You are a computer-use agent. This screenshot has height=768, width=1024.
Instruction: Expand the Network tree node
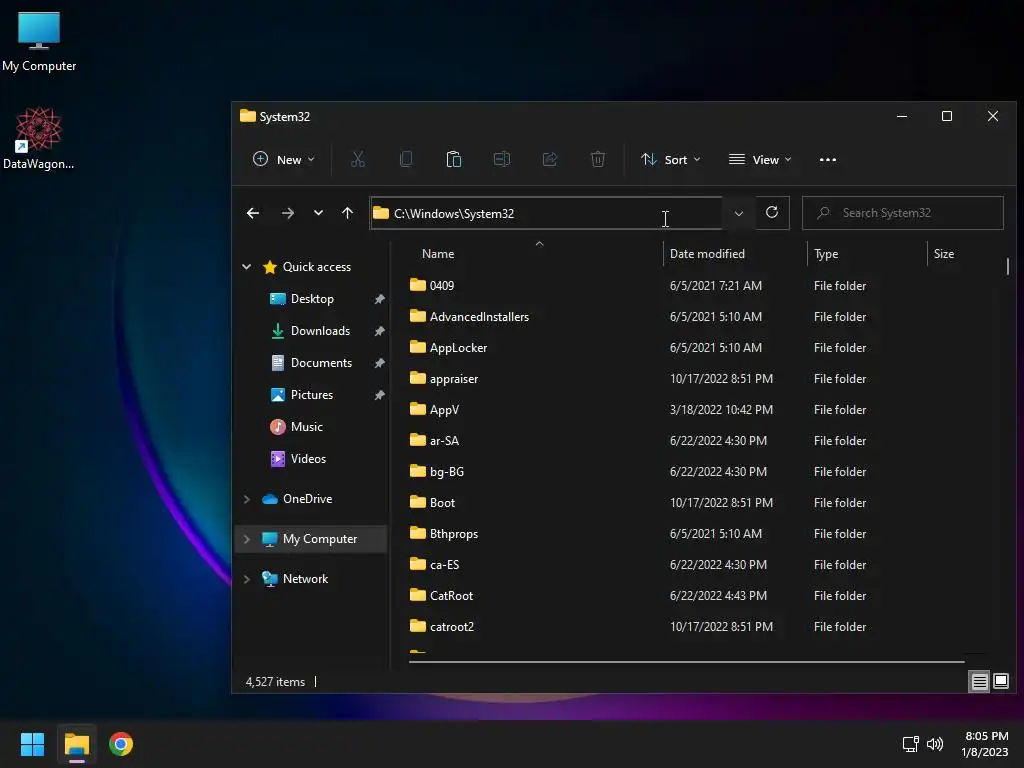pos(246,579)
